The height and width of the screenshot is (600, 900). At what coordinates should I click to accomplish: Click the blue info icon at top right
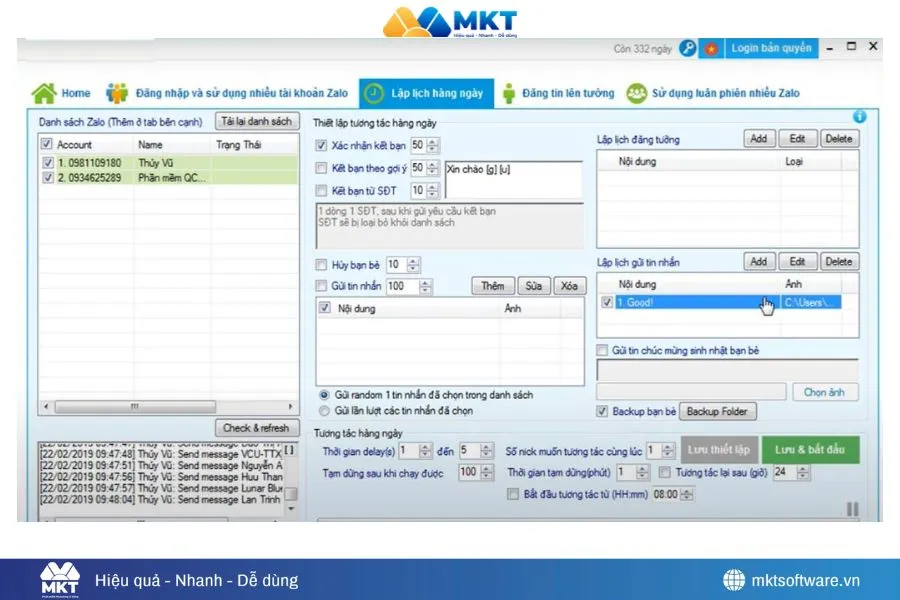[x=859, y=117]
